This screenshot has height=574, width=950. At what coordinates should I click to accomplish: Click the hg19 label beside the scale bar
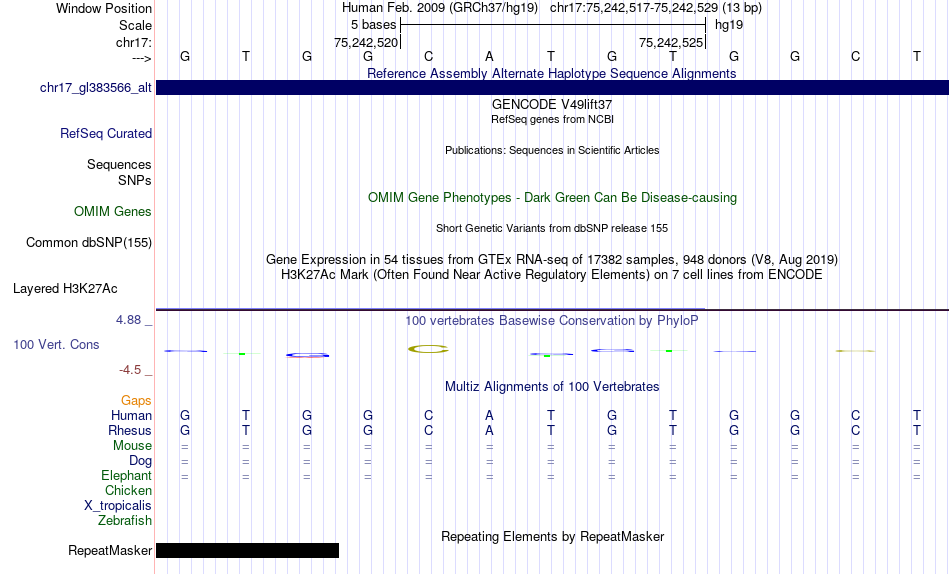[x=729, y=25]
